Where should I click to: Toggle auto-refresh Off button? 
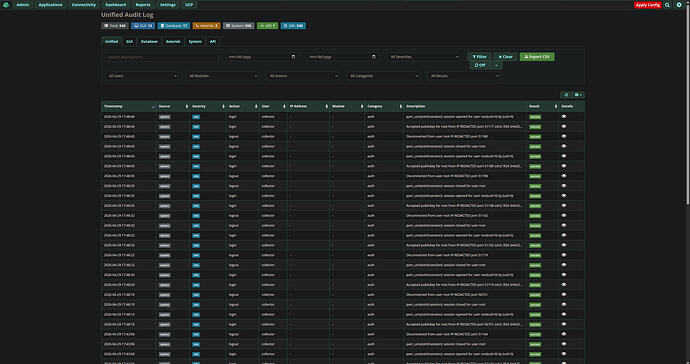[480, 65]
